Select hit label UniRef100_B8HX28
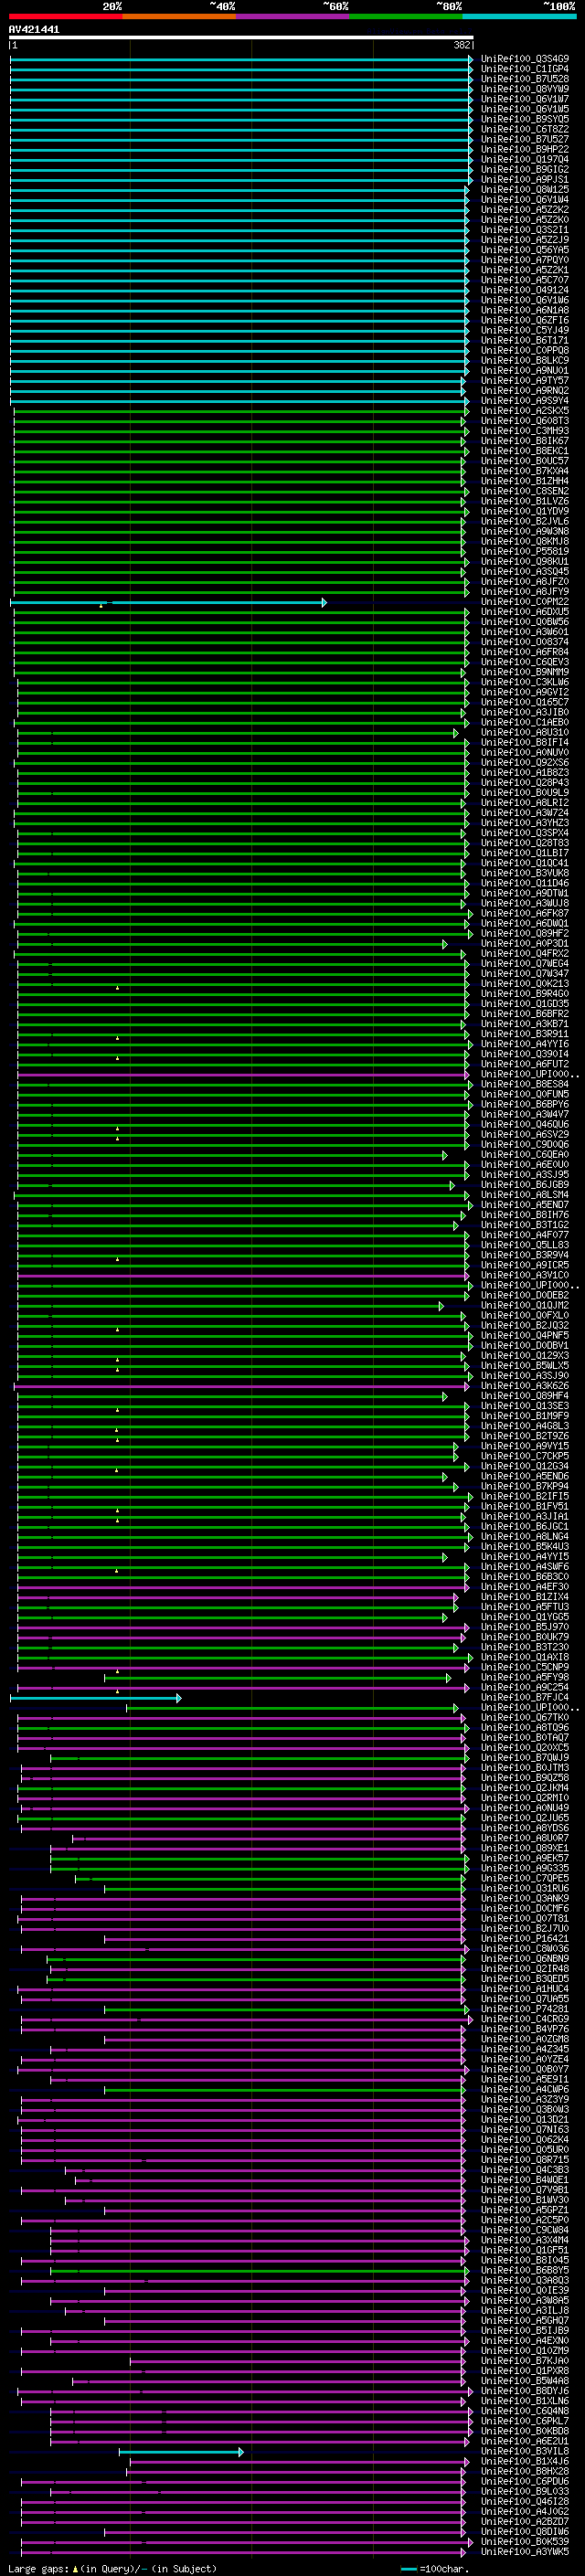Viewport: 585px width, 2576px height. click(525, 2471)
